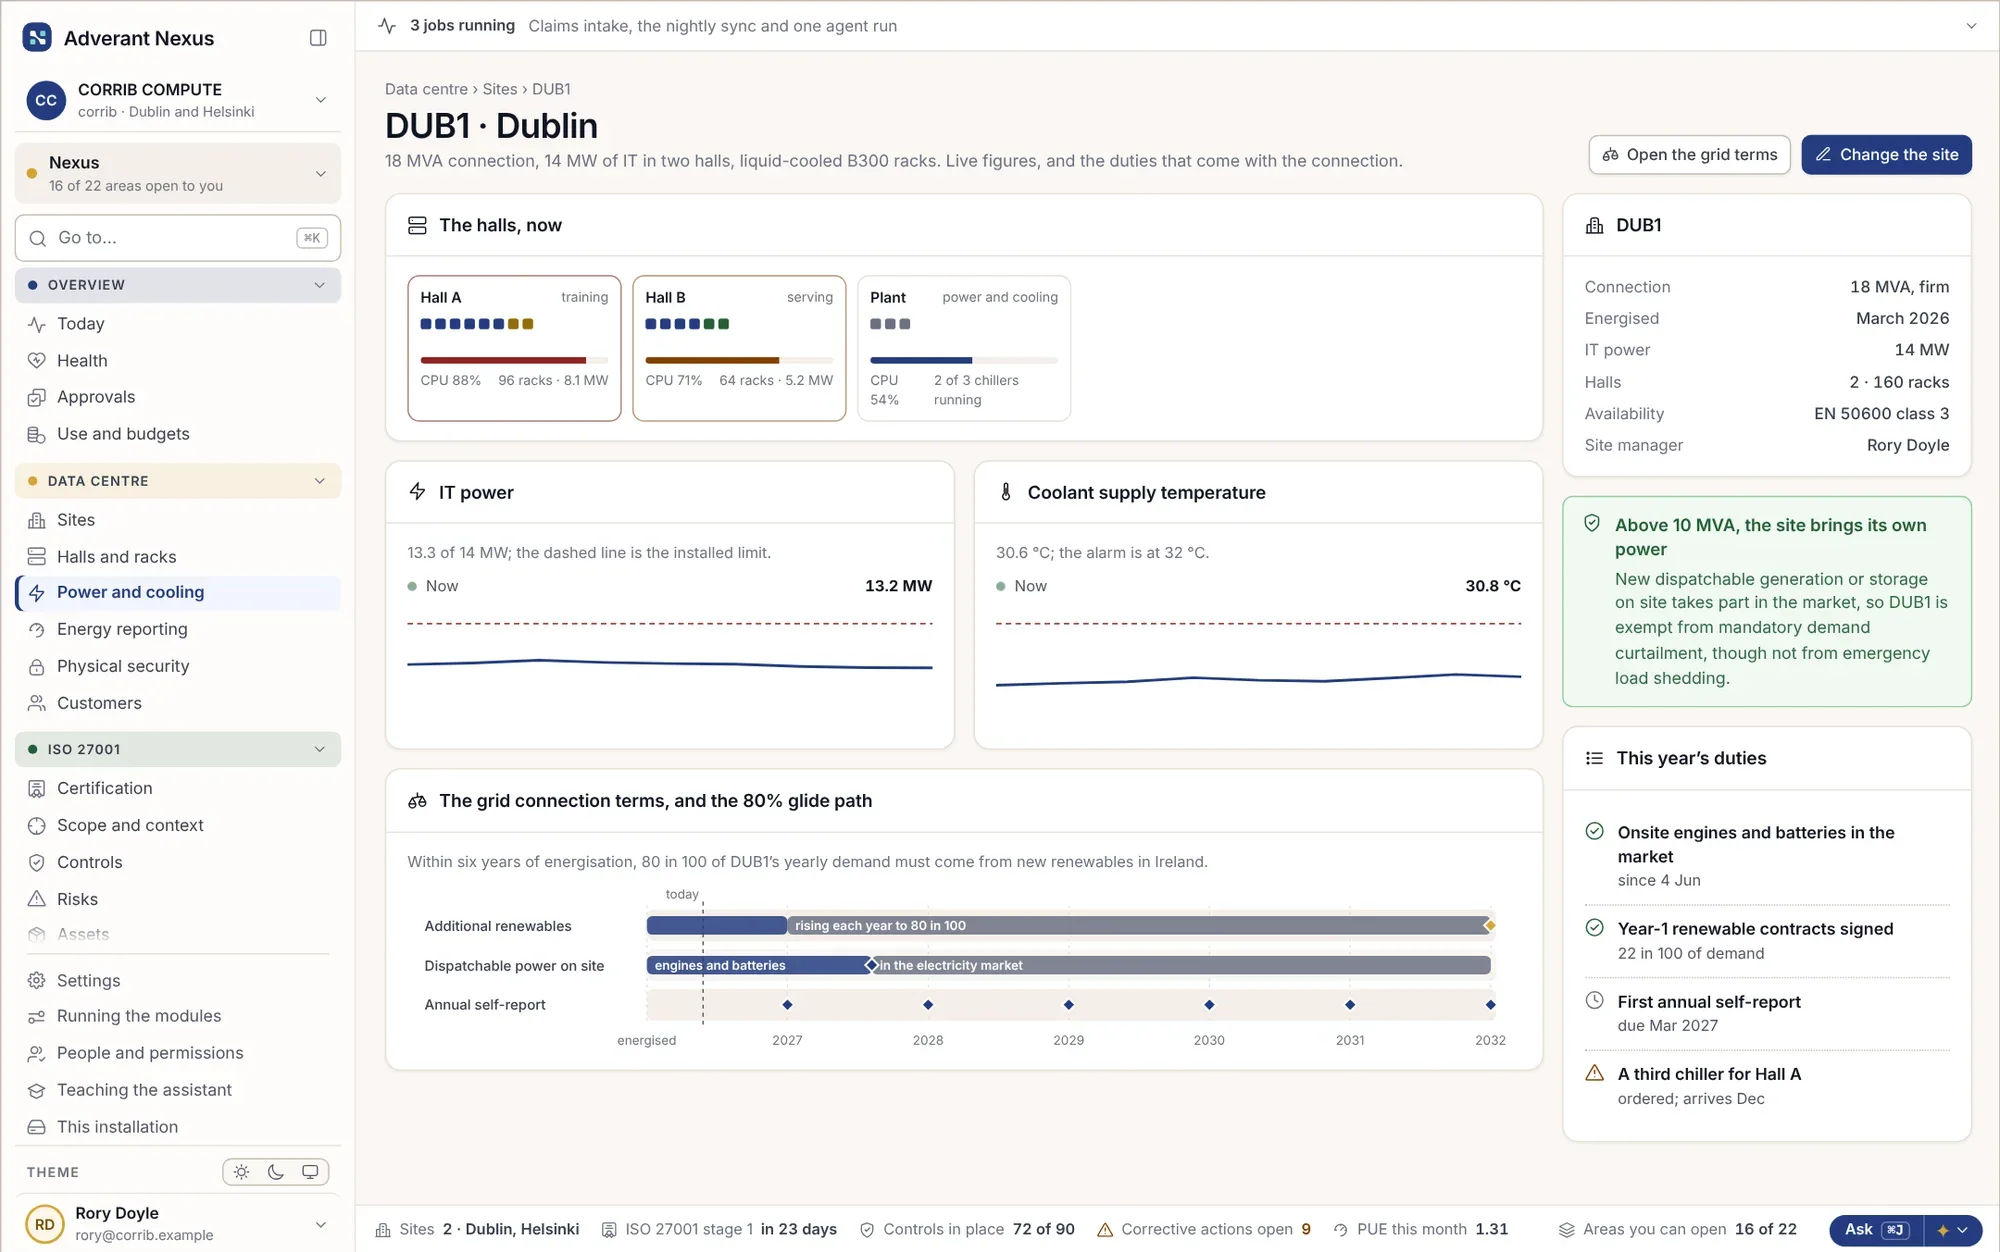Open the Rory Doyle account menu
The width and height of the screenshot is (2000, 1252).
pos(178,1224)
